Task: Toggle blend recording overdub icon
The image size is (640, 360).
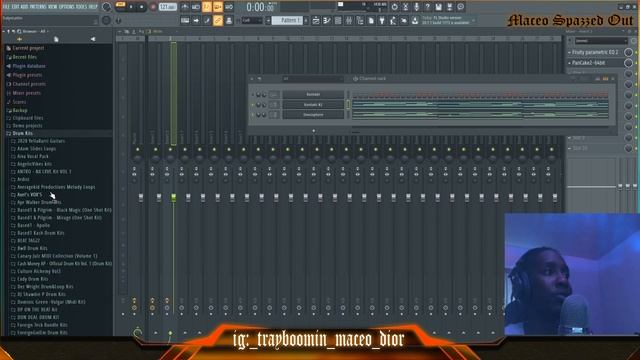Action: tap(218, 7)
